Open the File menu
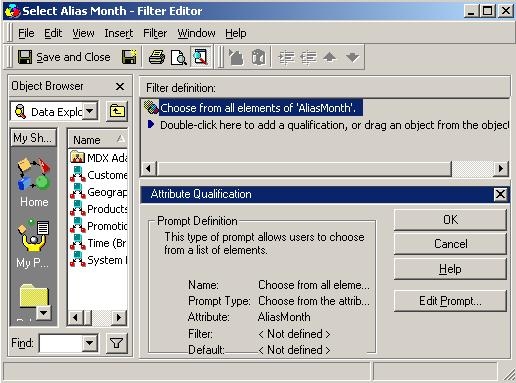Image resolution: width=516 pixels, height=383 pixels. (x=26, y=33)
